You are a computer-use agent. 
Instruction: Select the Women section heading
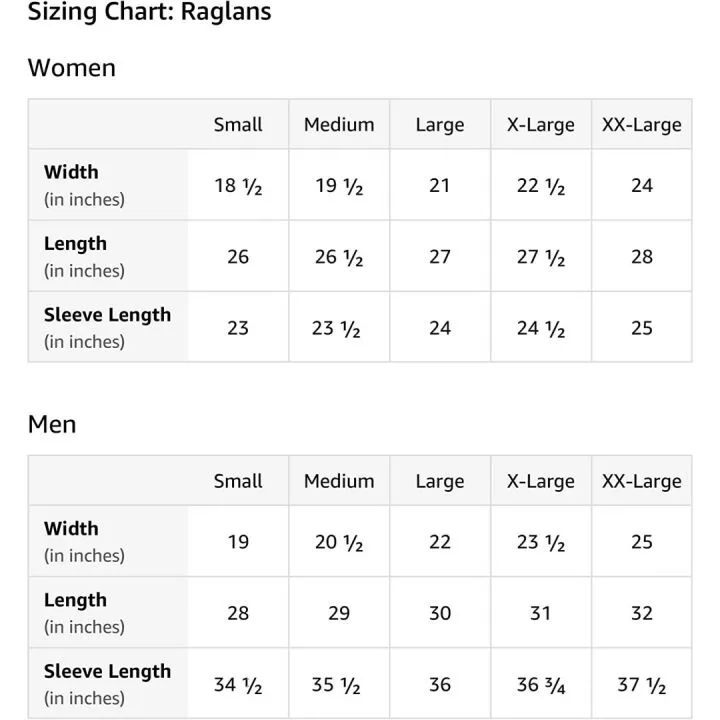pos(72,68)
